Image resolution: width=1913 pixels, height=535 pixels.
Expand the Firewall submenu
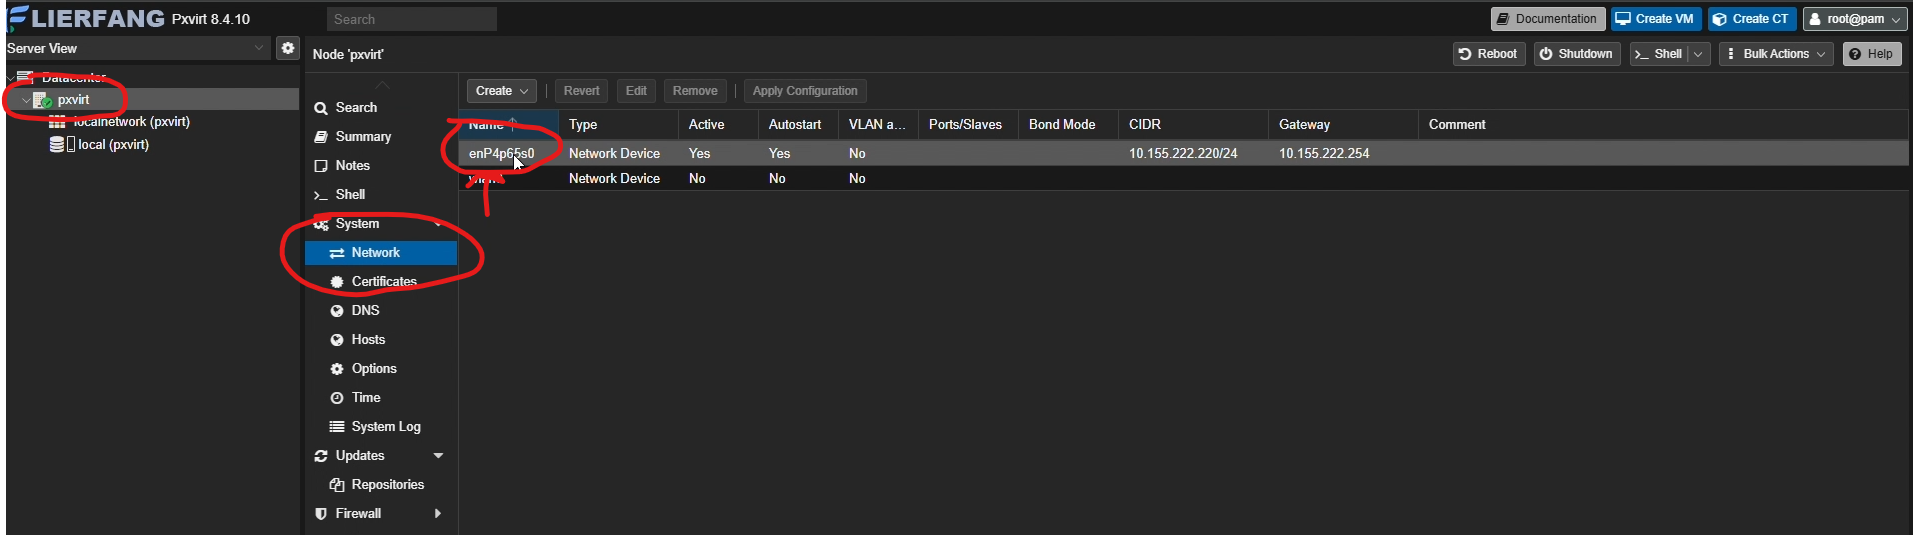pyautogui.click(x=438, y=514)
